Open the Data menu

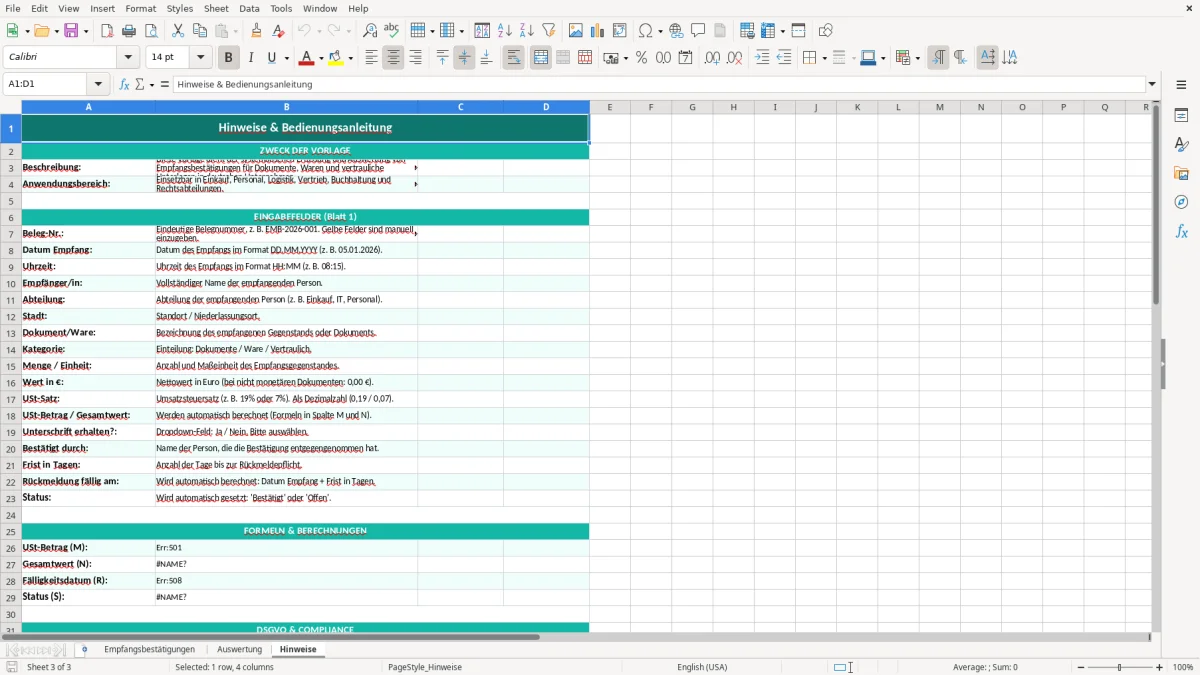click(x=249, y=8)
